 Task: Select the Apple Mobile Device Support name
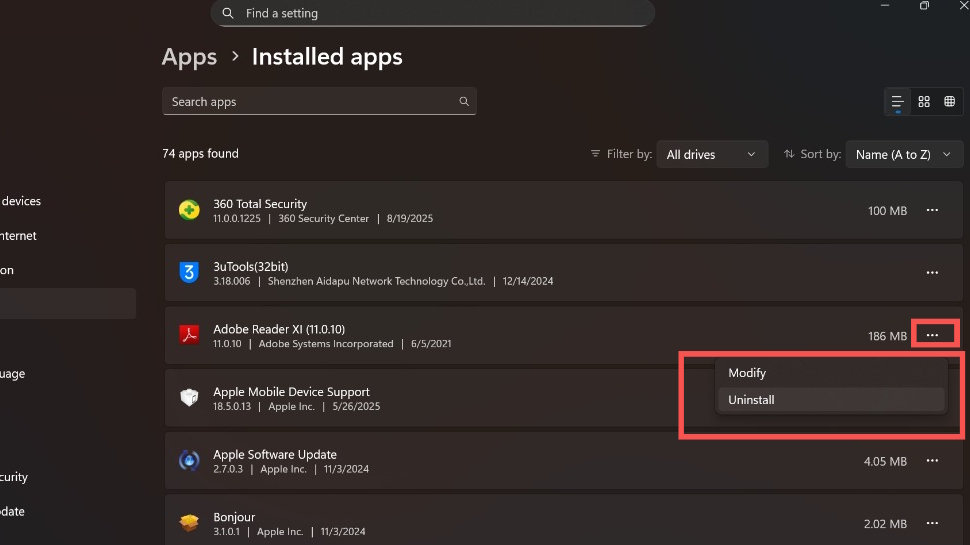tap(291, 392)
